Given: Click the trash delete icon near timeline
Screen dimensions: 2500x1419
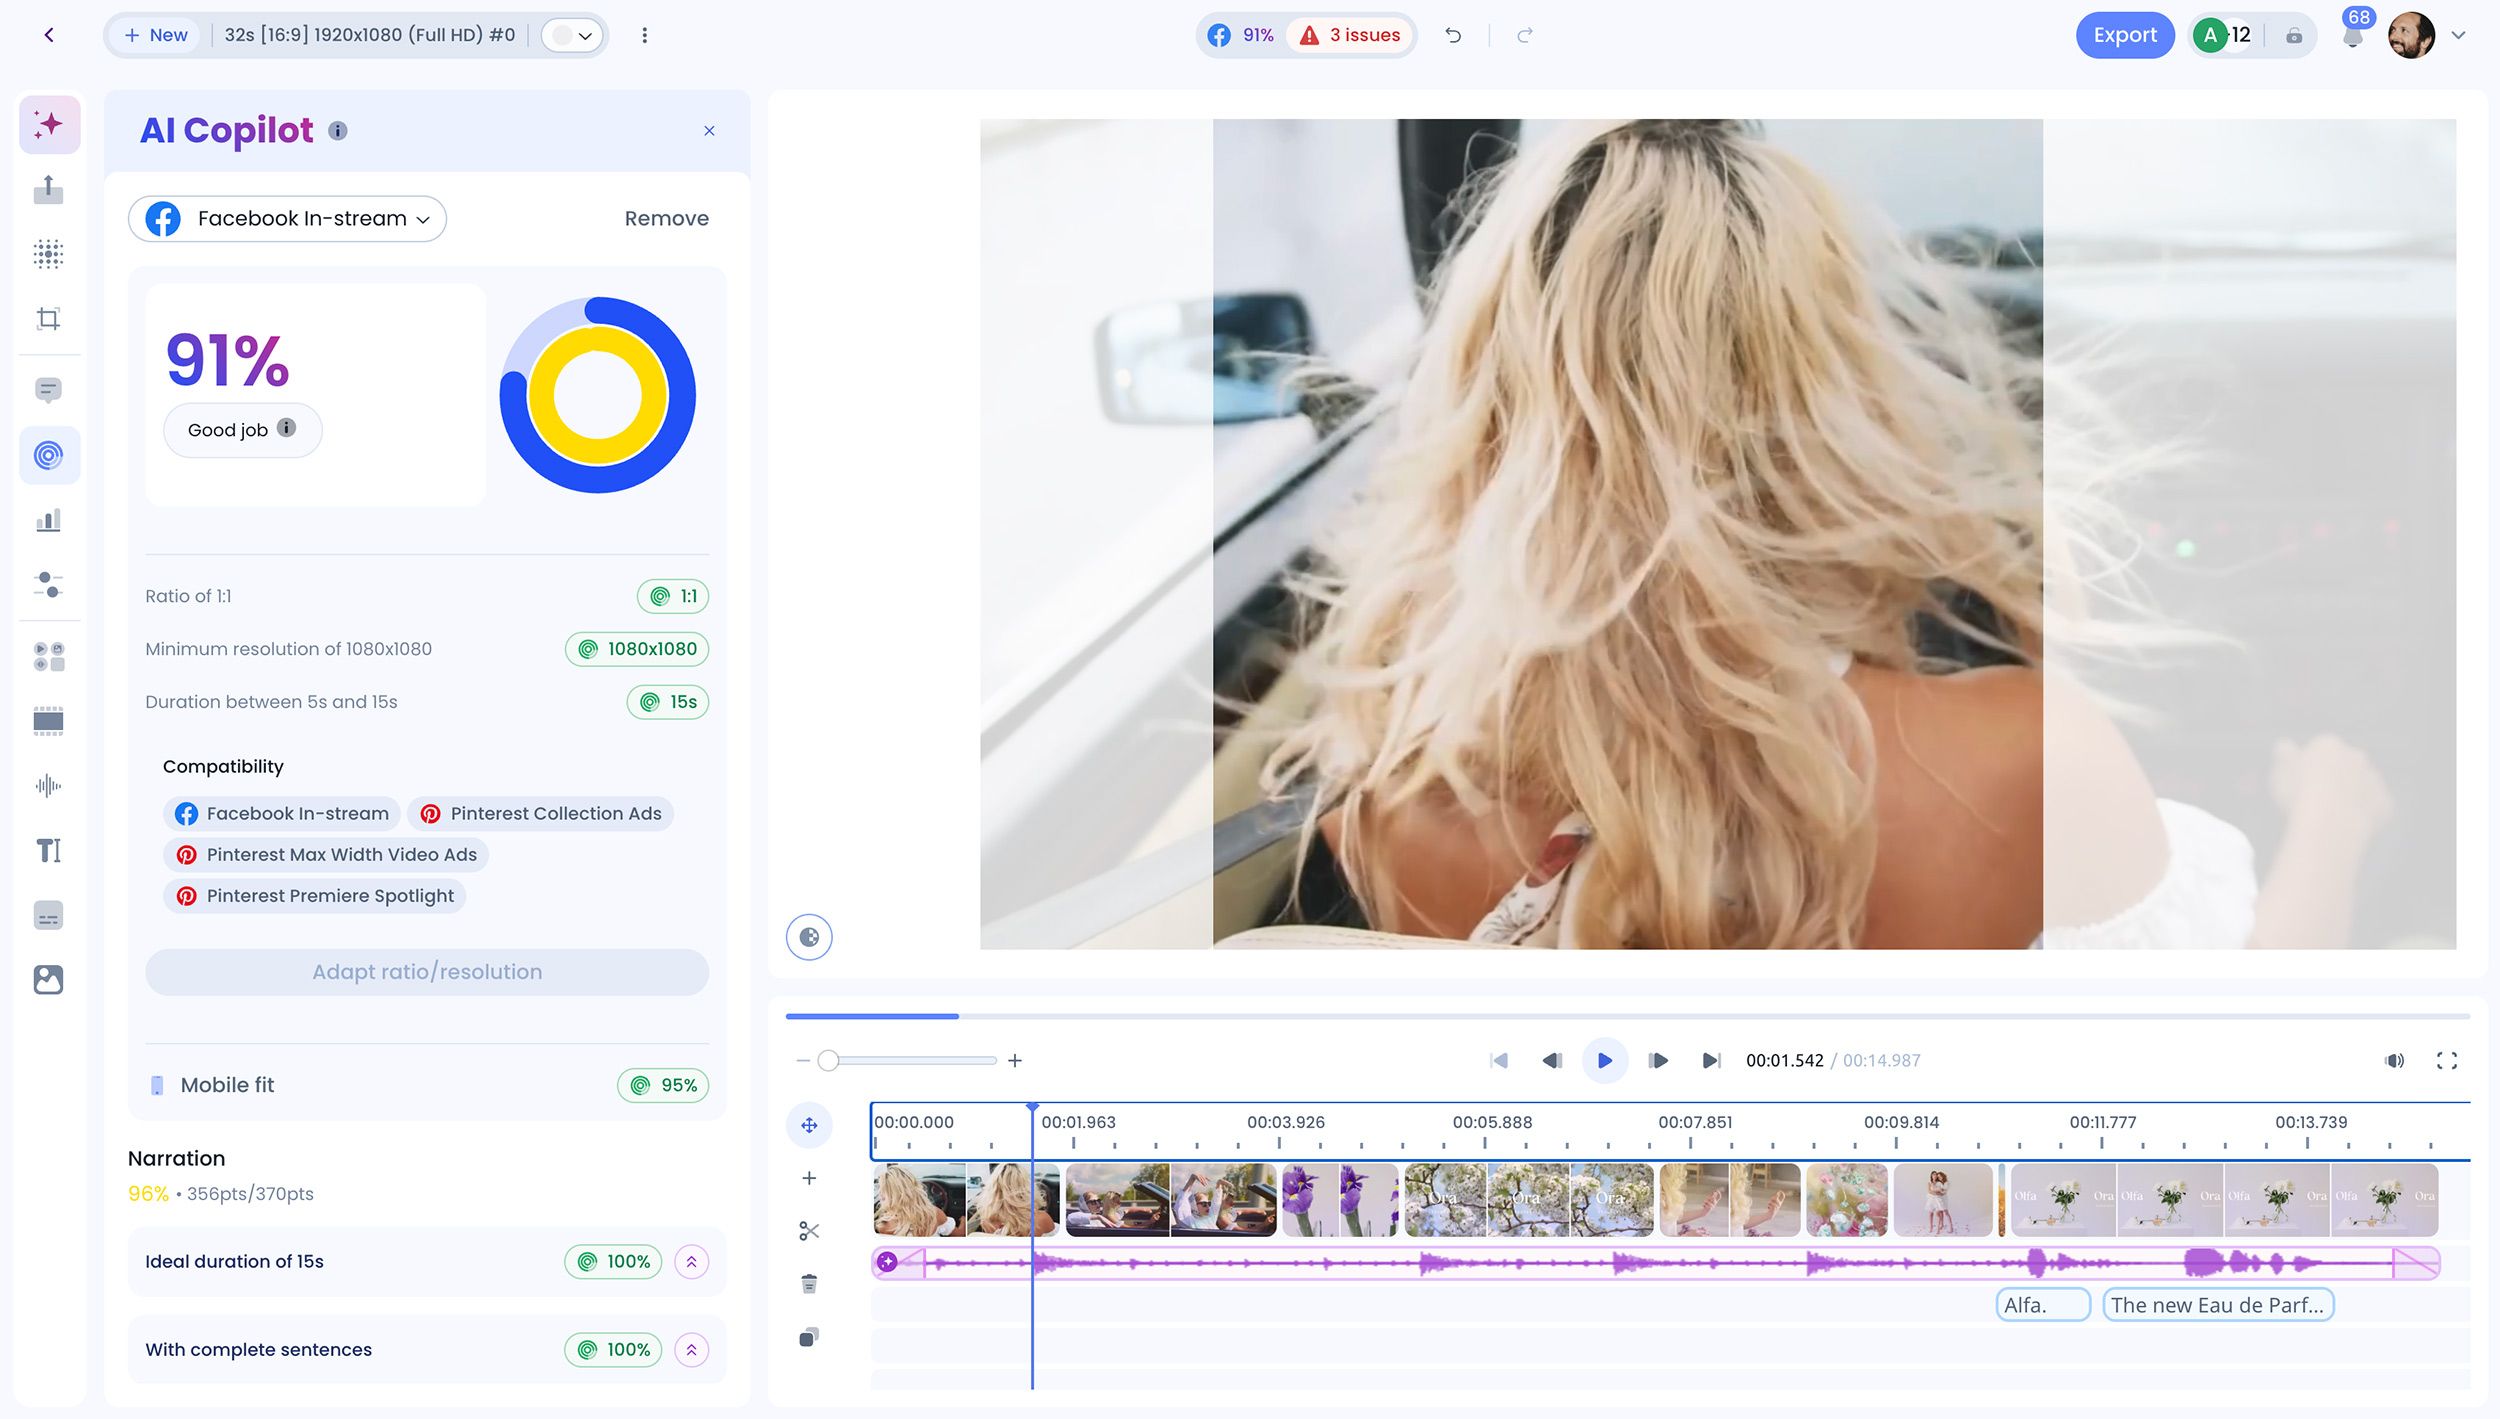Looking at the screenshot, I should point(809,1284).
